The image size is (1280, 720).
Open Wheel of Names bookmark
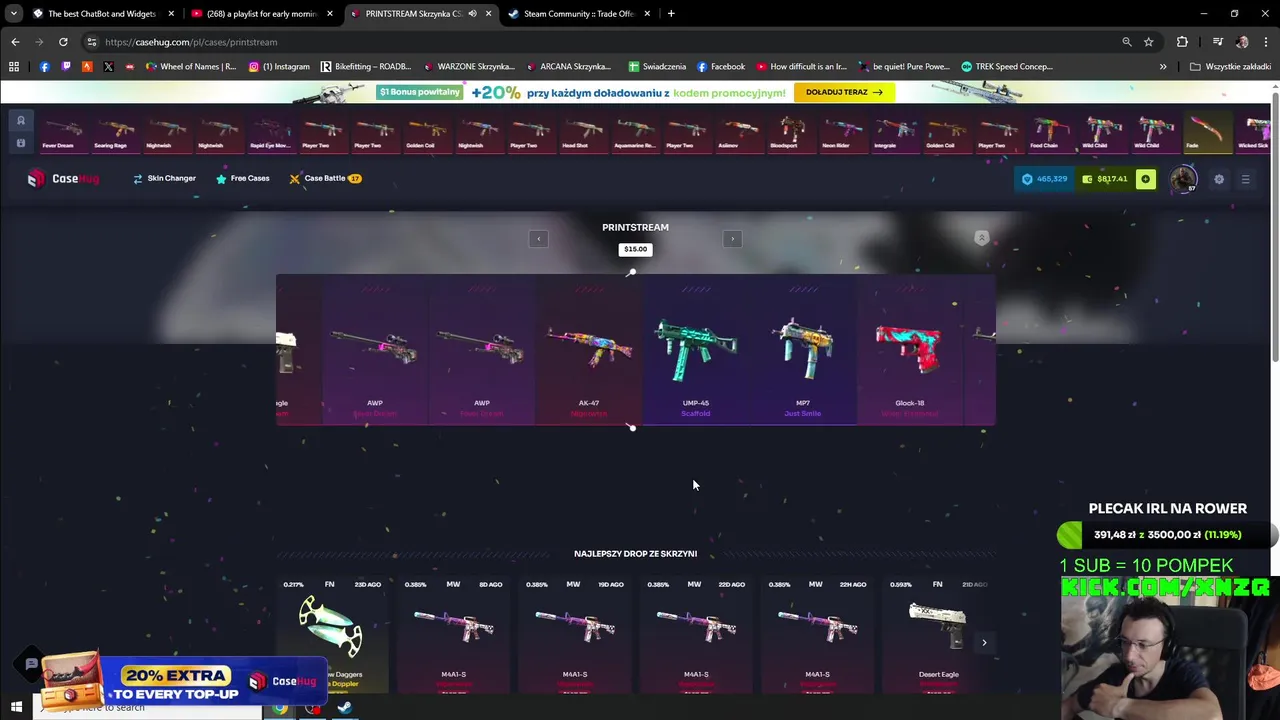pyautogui.click(x=191, y=67)
